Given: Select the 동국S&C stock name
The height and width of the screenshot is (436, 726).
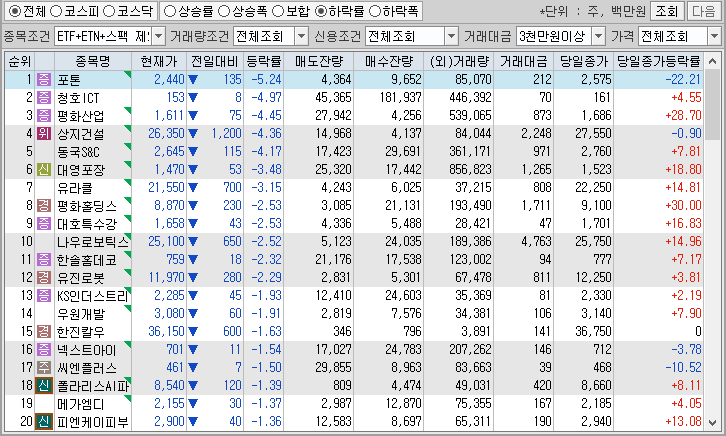Looking at the screenshot, I should [78, 152].
